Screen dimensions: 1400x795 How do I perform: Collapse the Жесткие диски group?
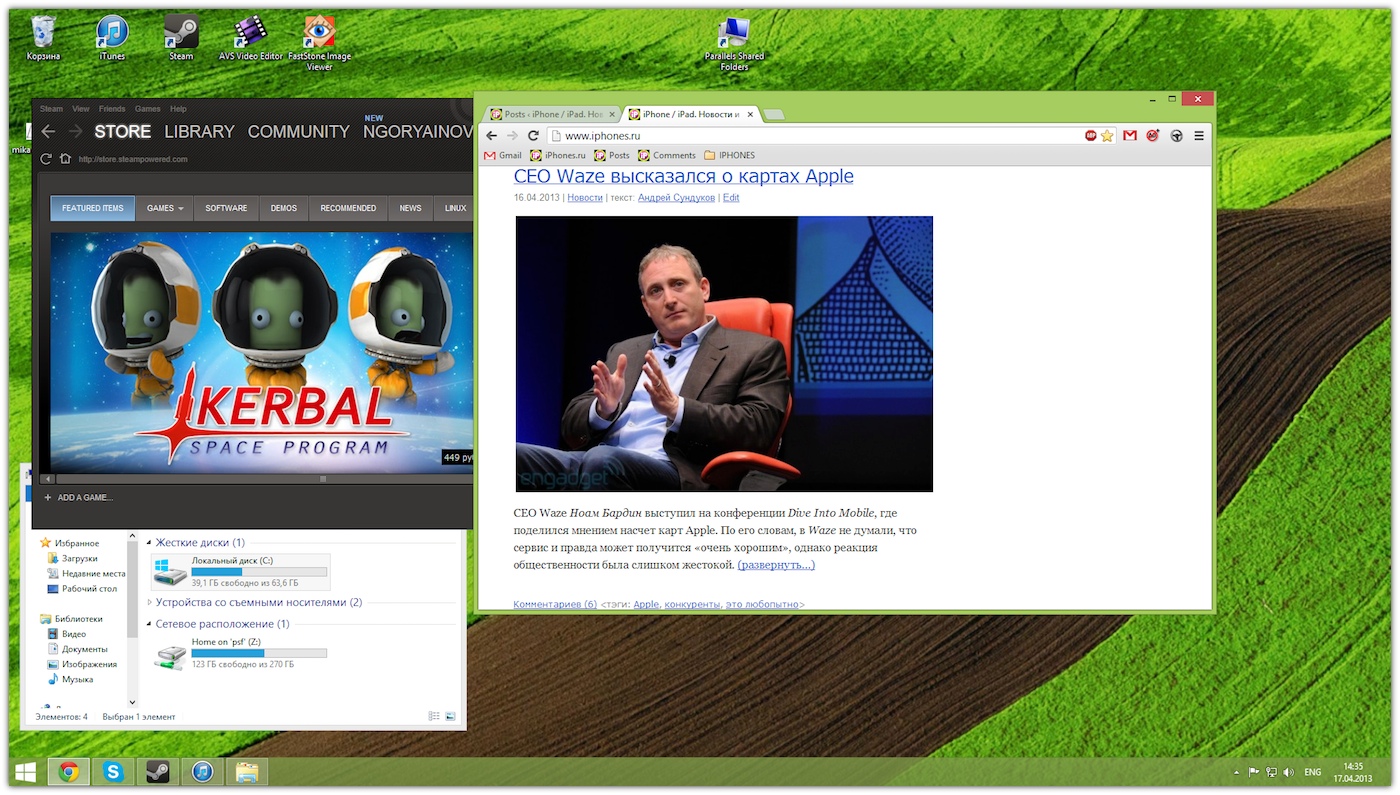click(x=150, y=543)
